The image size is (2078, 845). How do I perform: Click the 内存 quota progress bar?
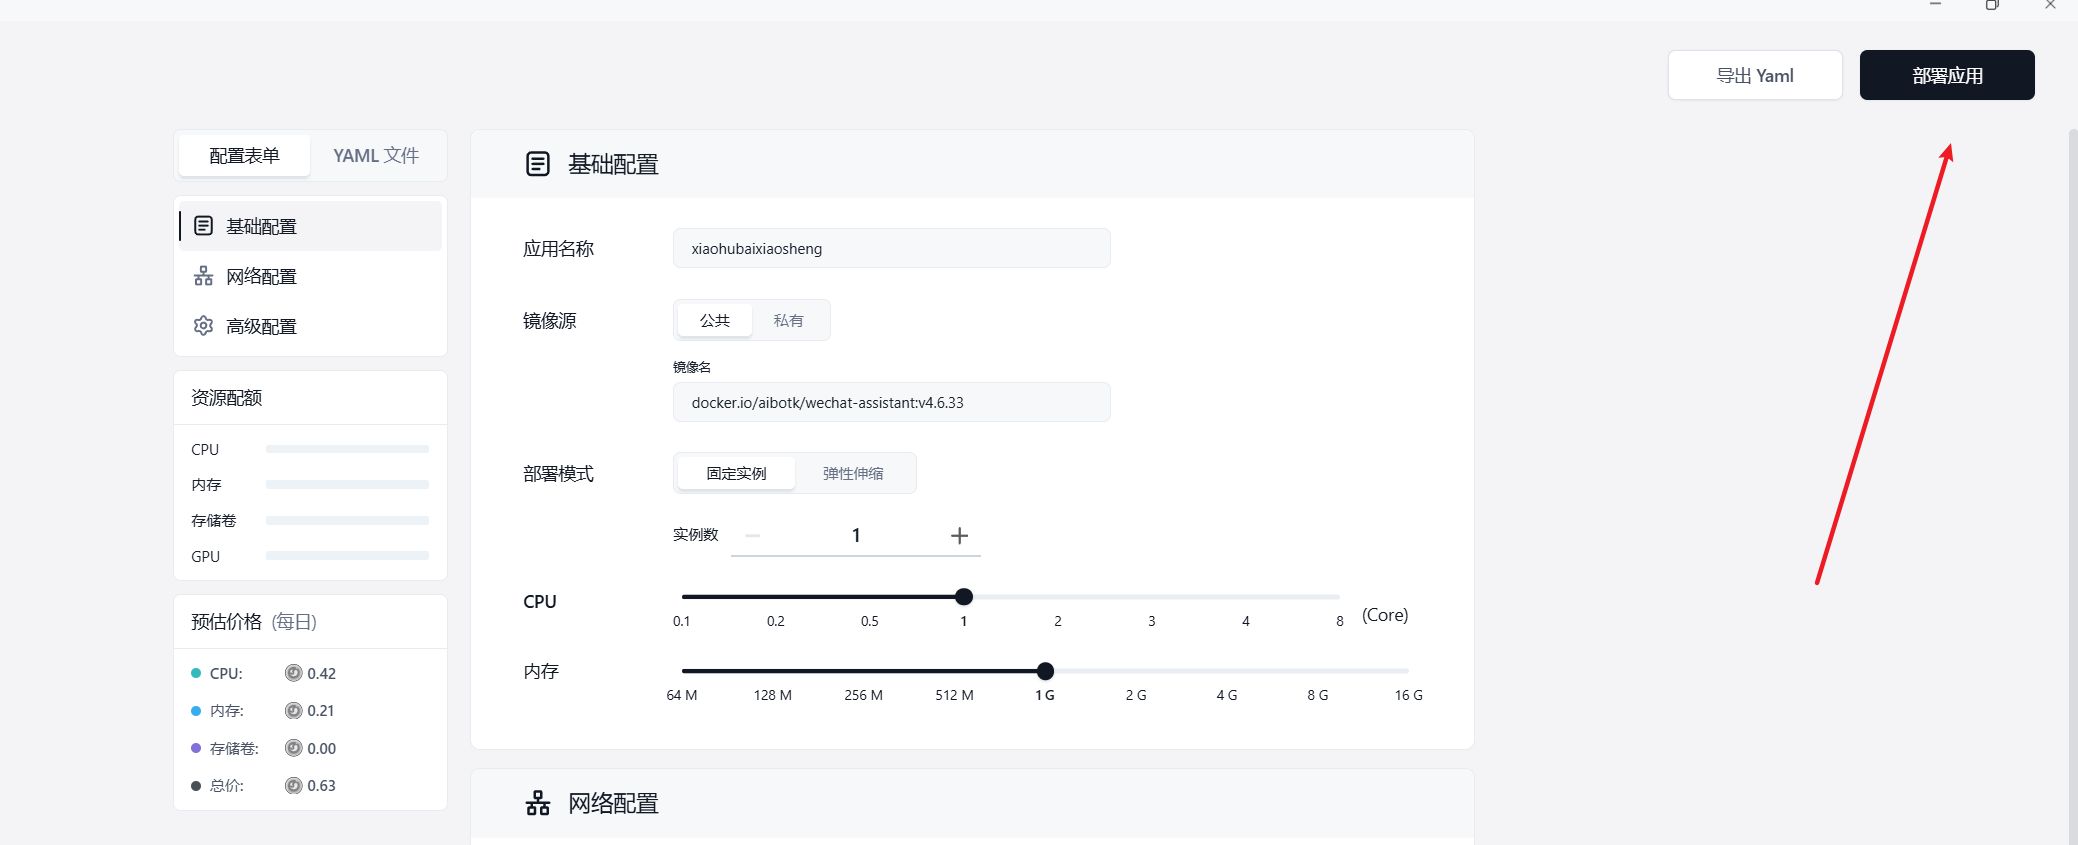347,484
